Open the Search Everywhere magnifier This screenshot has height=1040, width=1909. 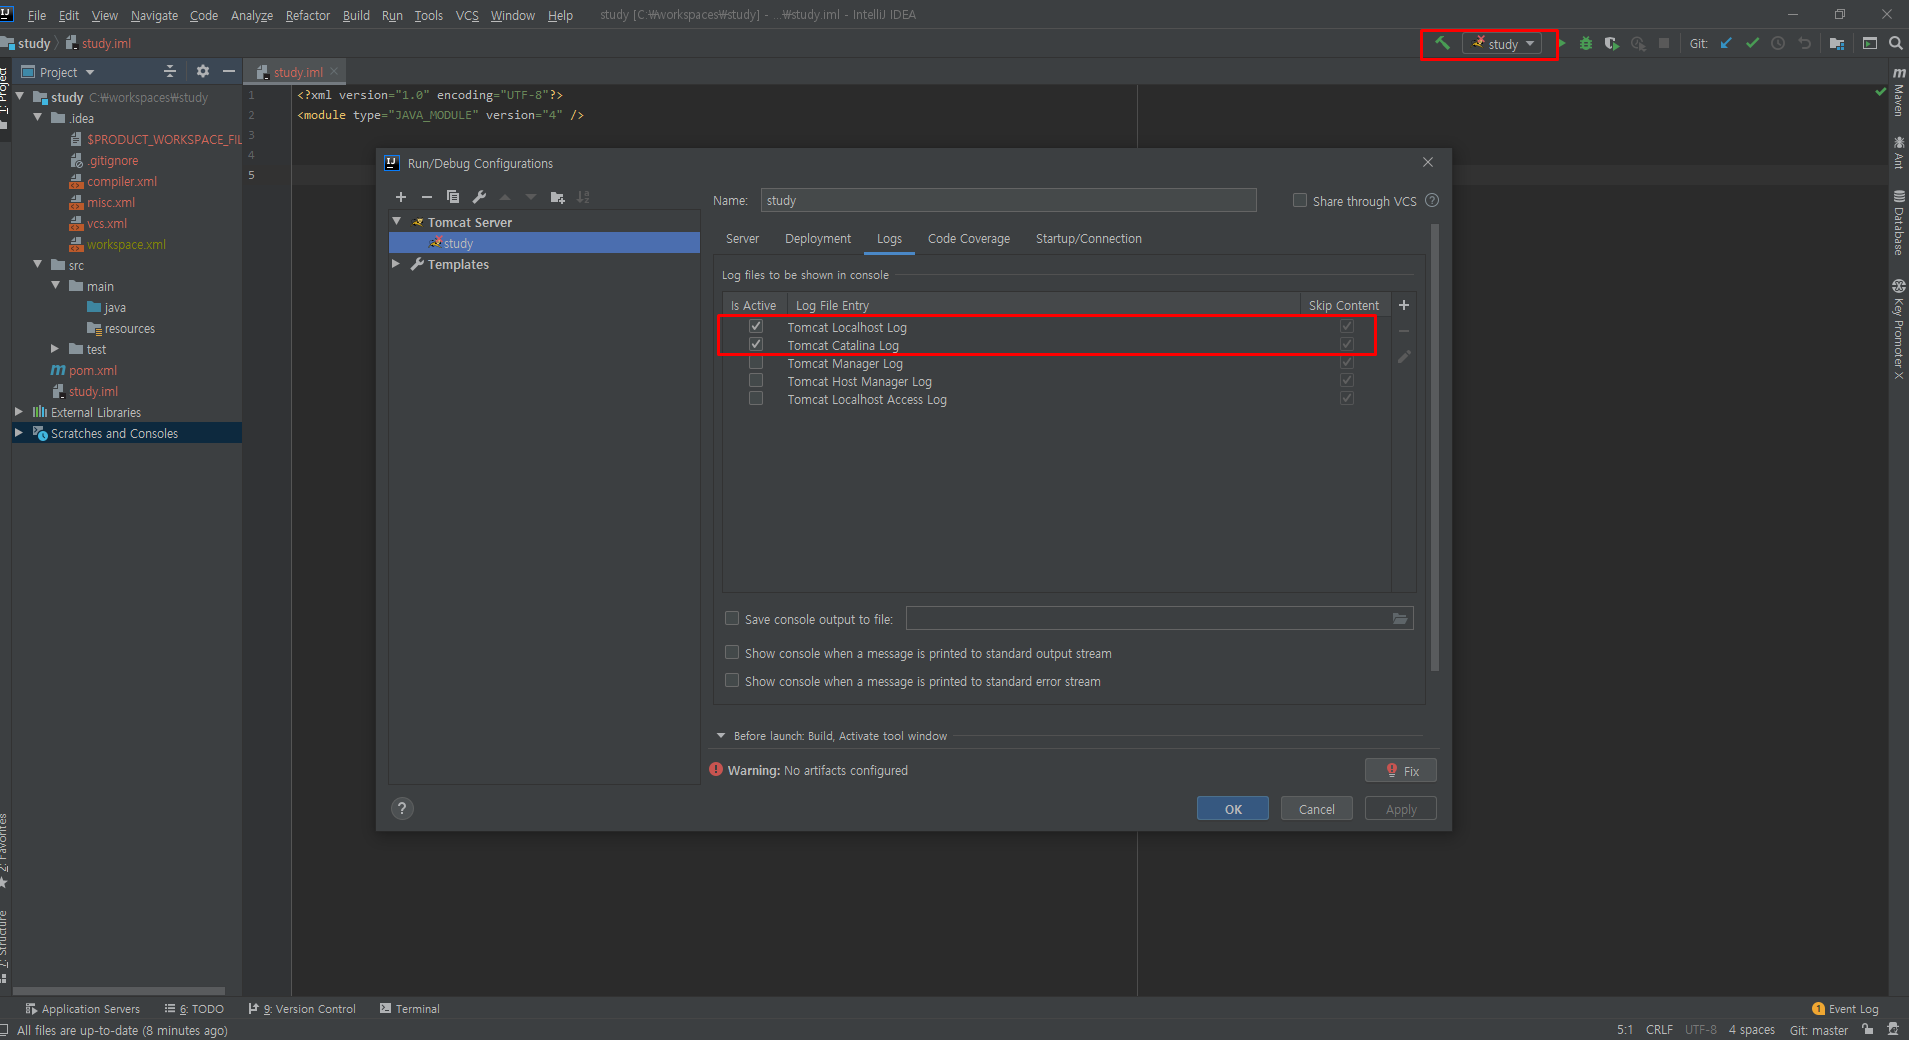pos(1895,43)
